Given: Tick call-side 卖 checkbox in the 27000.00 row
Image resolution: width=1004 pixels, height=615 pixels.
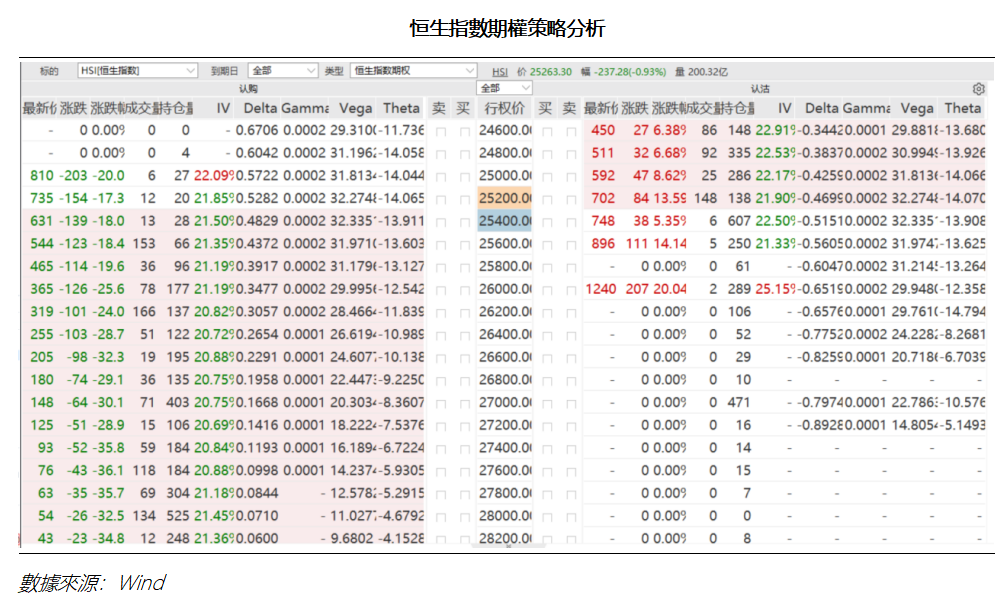Looking at the screenshot, I should pyautogui.click(x=441, y=404).
